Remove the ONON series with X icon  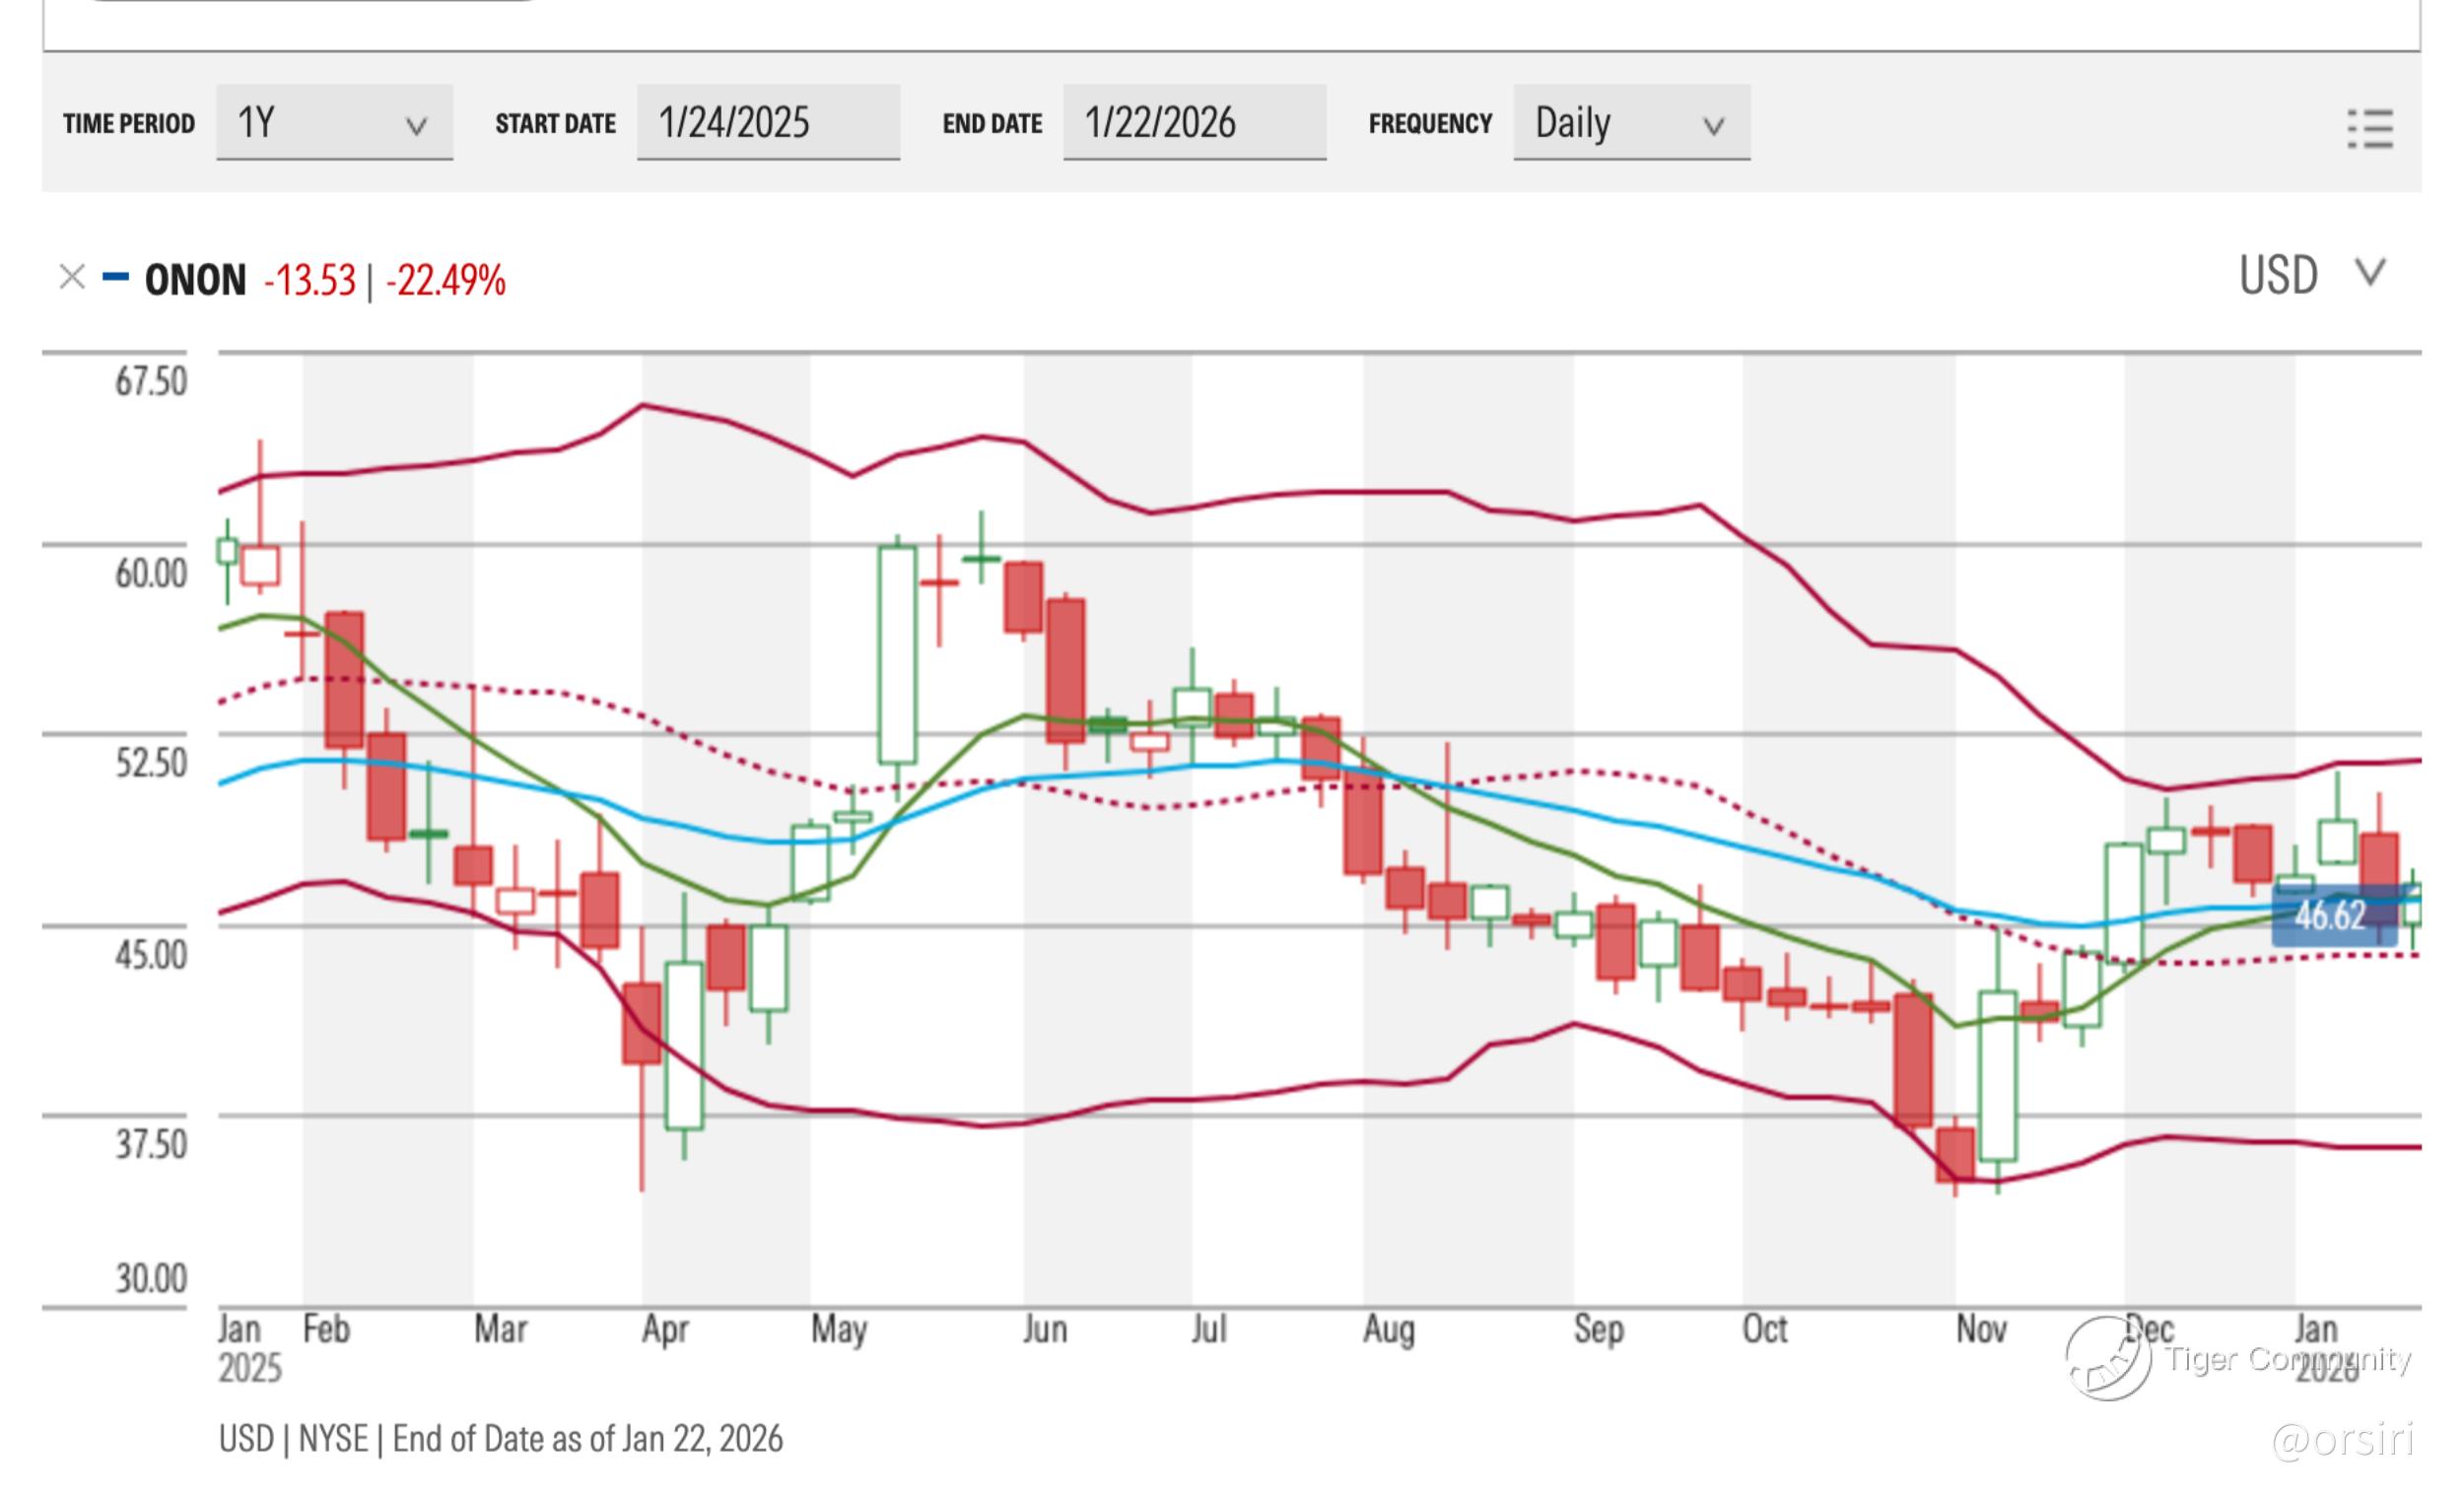pyautogui.click(x=72, y=277)
